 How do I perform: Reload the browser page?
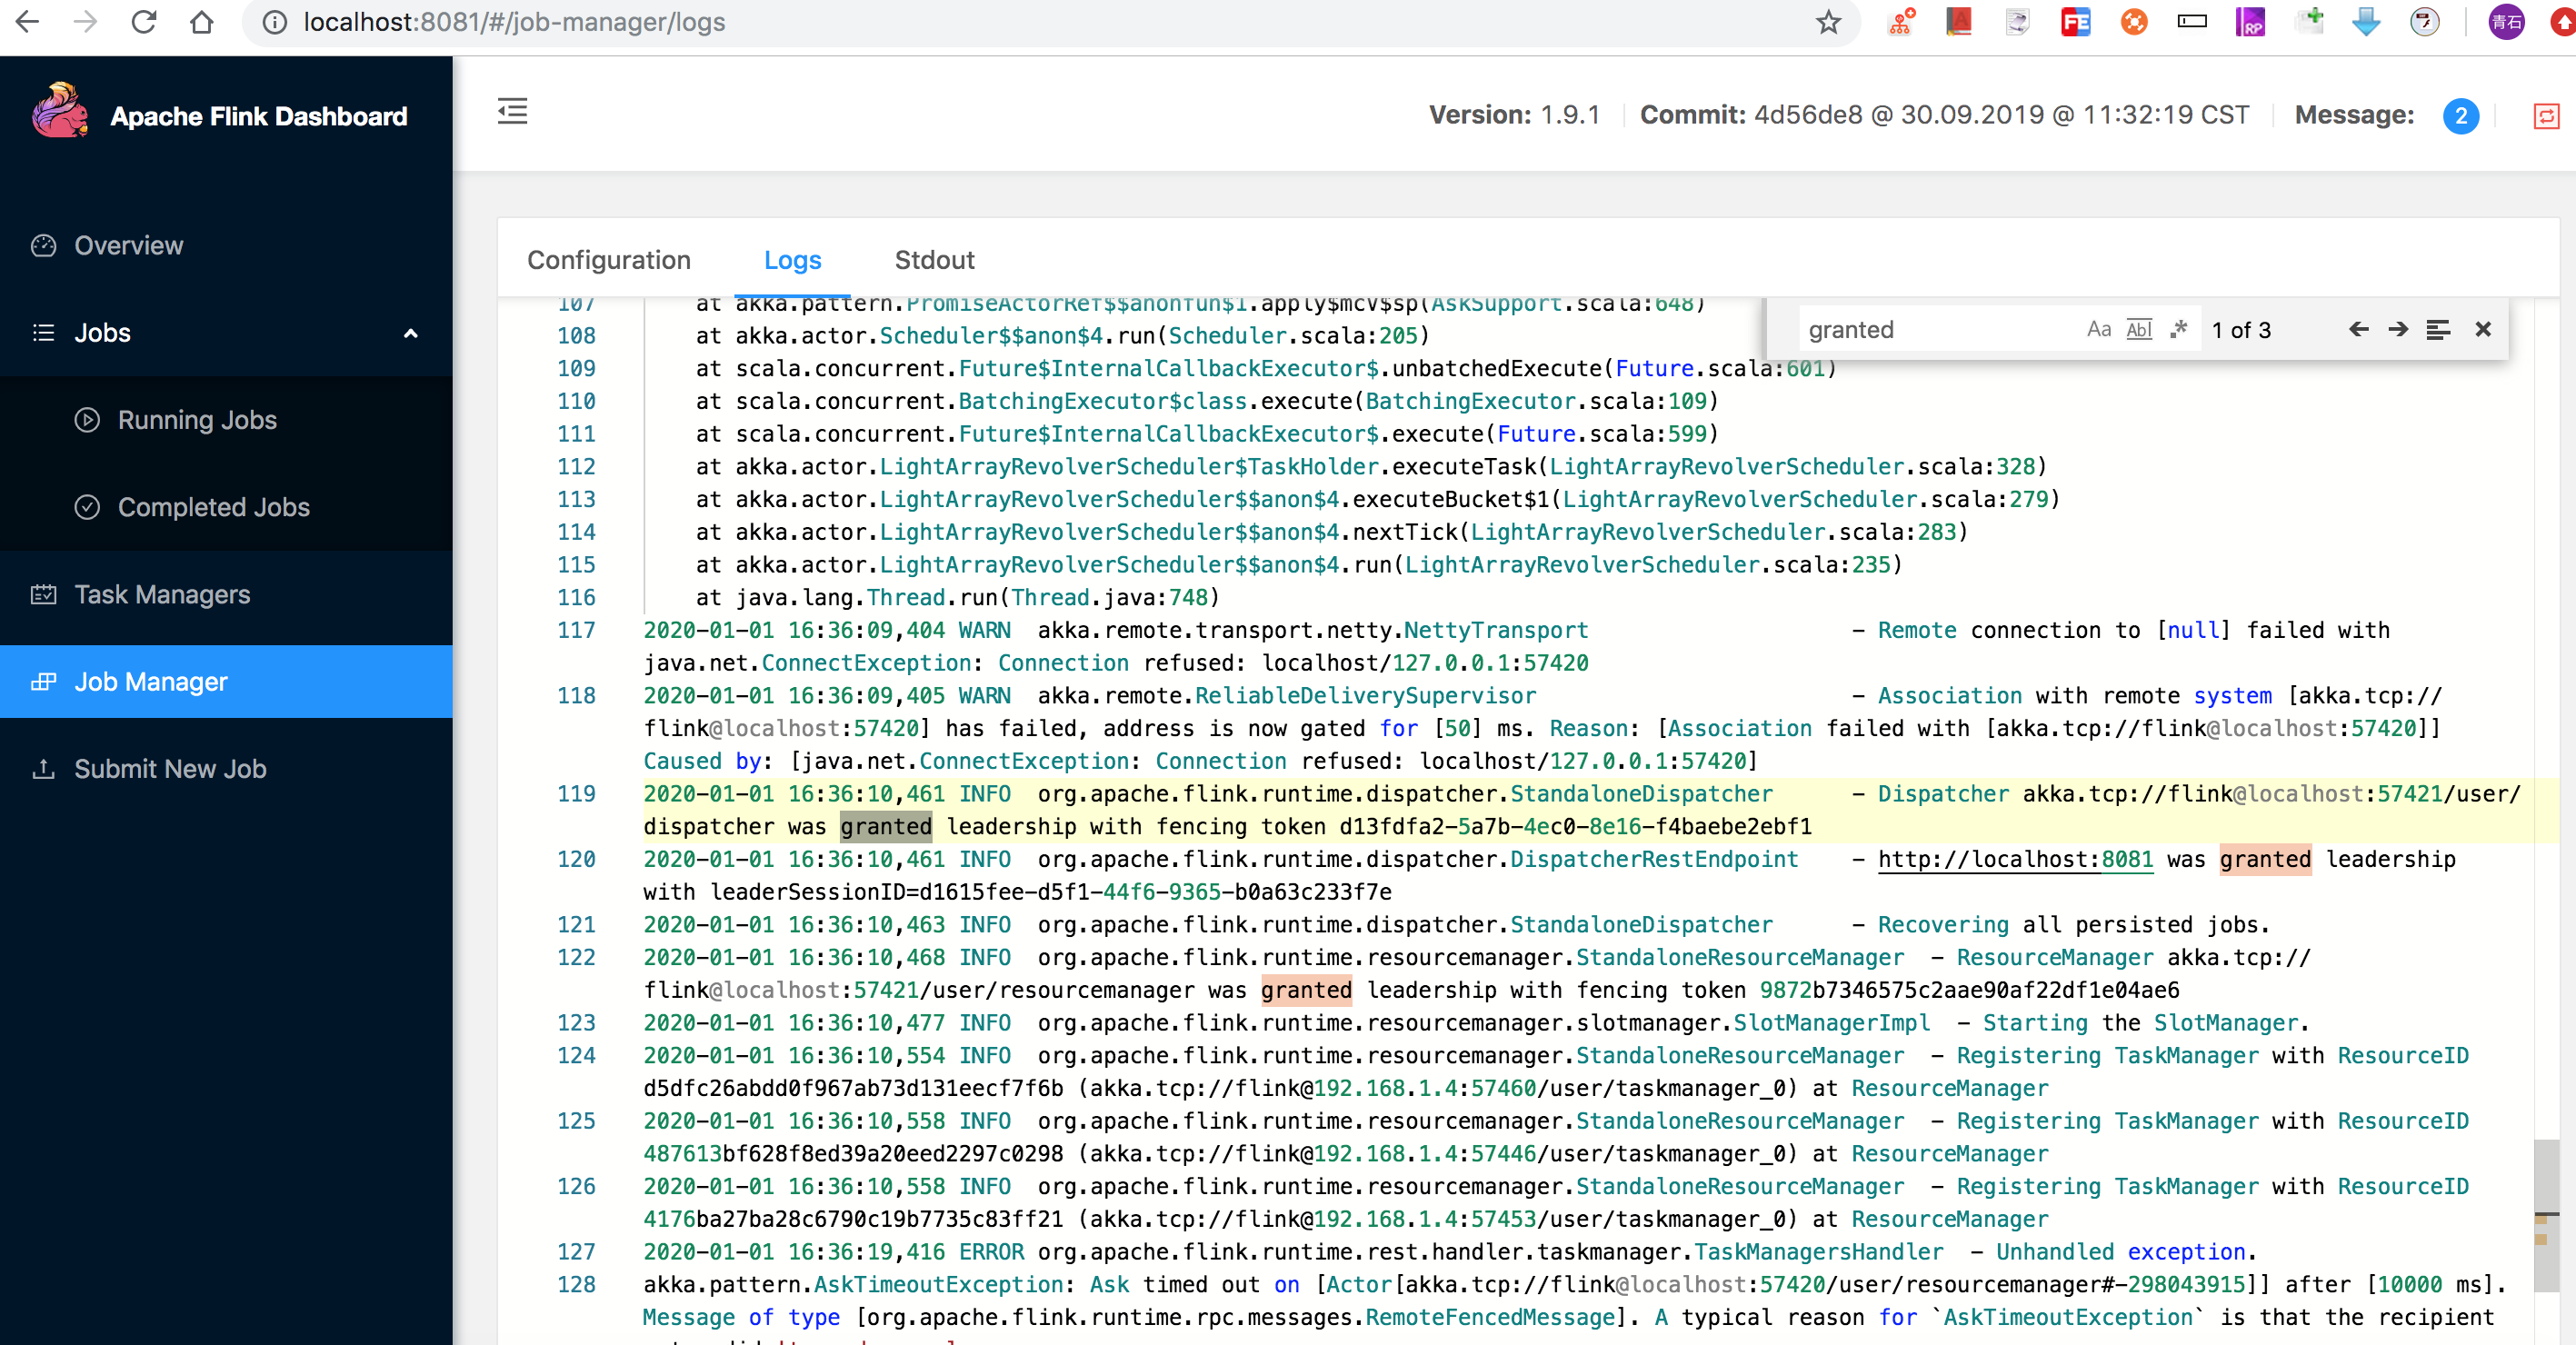144,22
